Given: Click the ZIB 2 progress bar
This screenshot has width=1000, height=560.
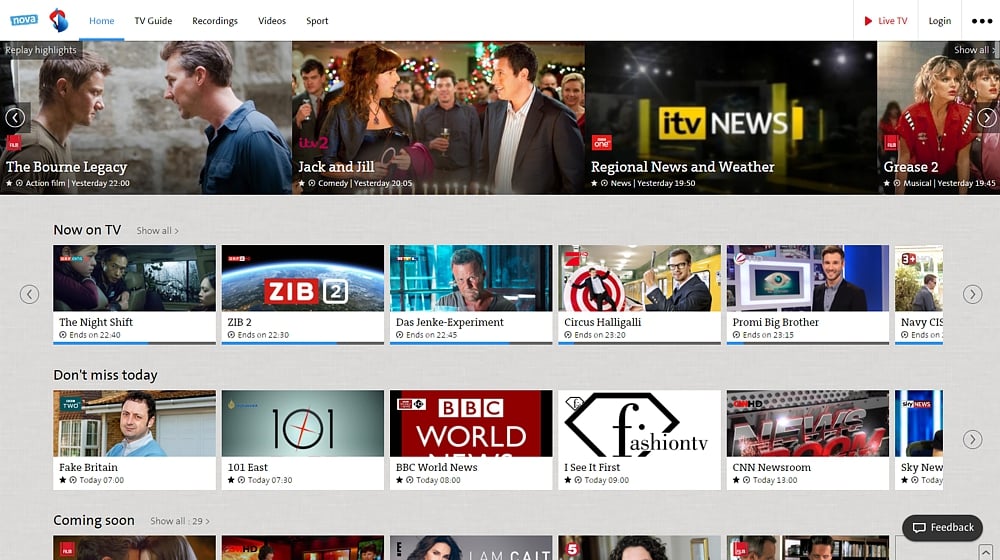Looking at the screenshot, I should [x=303, y=343].
